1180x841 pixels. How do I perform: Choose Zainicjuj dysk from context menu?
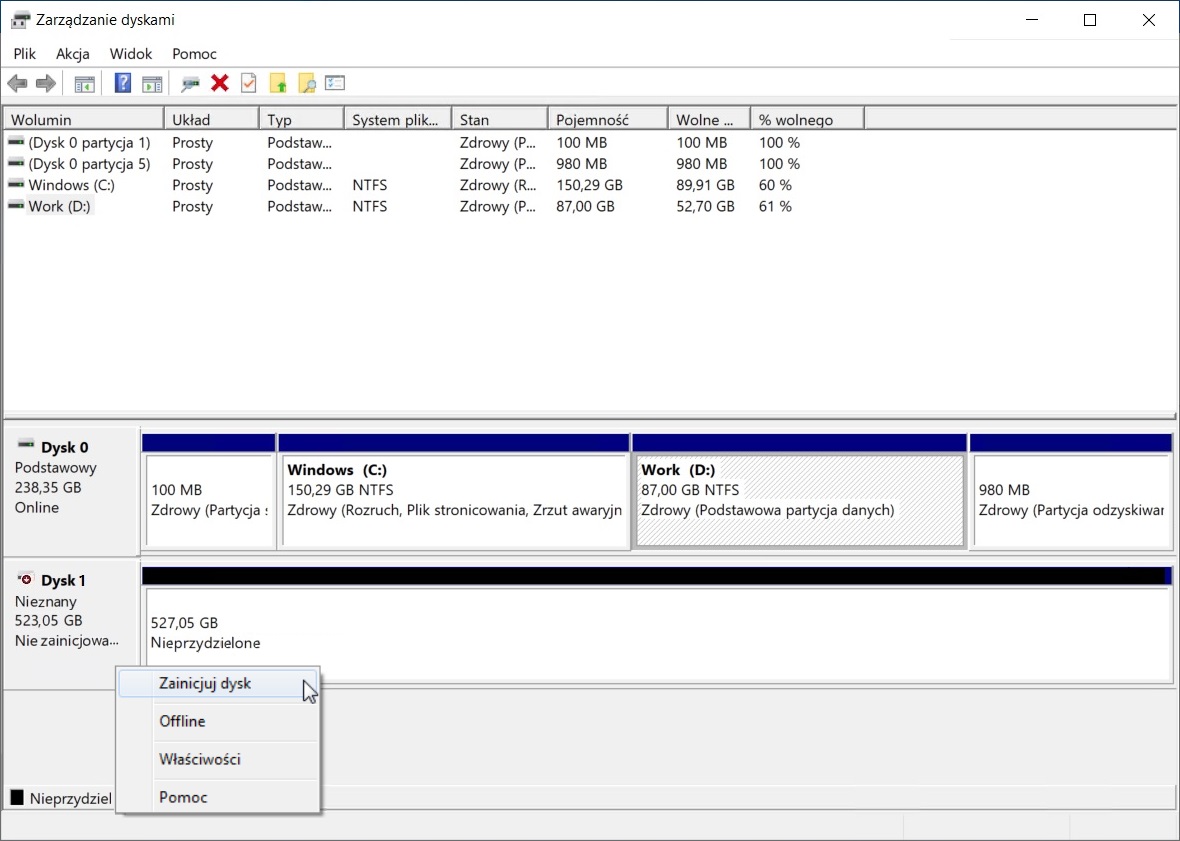click(x=205, y=684)
